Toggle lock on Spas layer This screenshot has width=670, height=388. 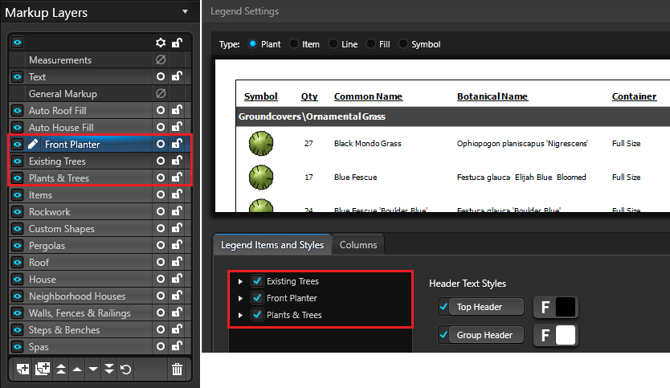[177, 347]
